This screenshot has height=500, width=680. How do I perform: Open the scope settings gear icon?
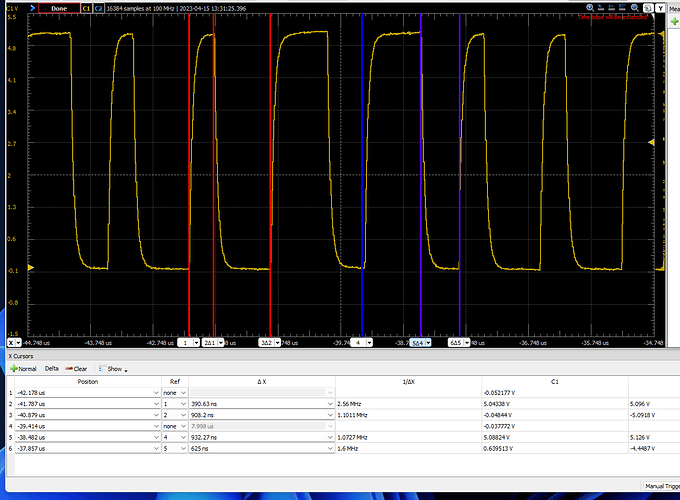tap(648, 8)
